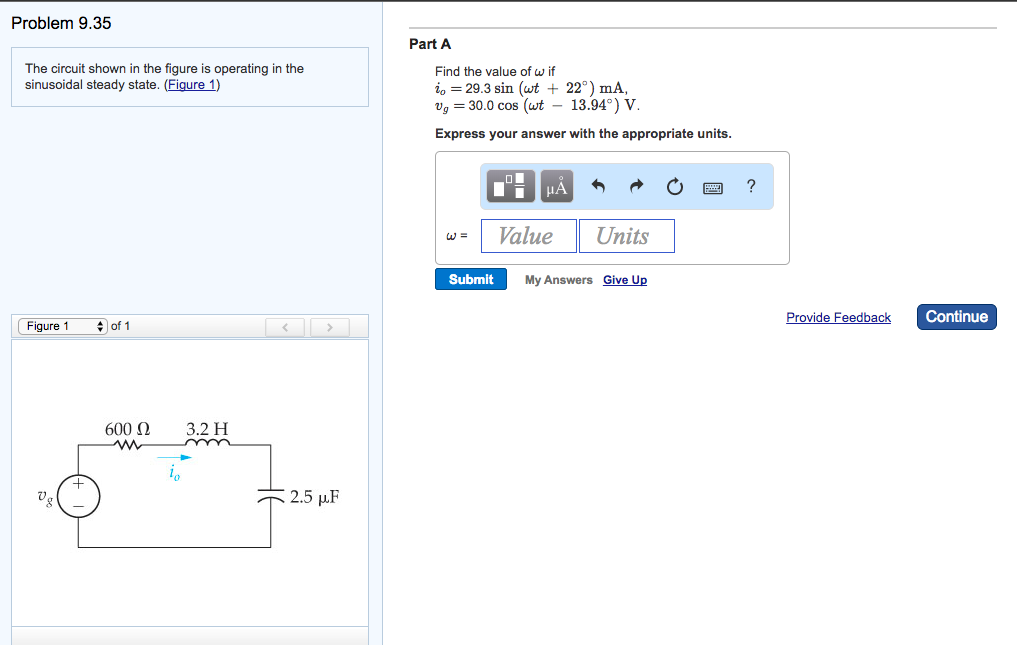Go to the previous figure arrow
This screenshot has height=645, width=1017.
point(285,327)
